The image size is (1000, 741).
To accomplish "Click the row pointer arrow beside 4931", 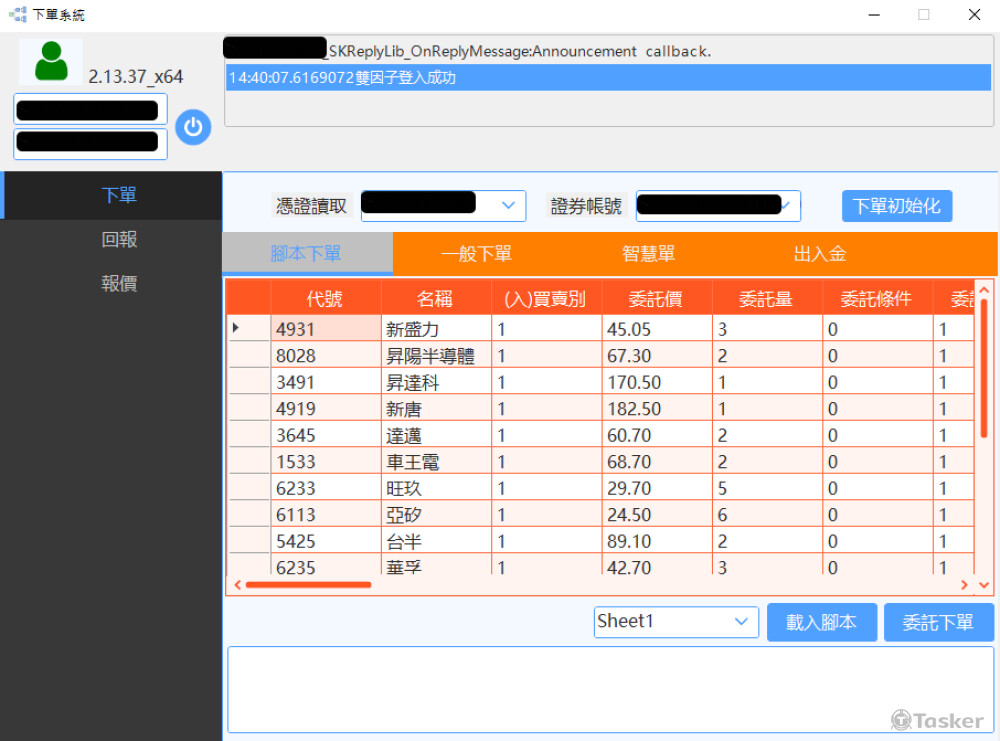I will click(236, 328).
